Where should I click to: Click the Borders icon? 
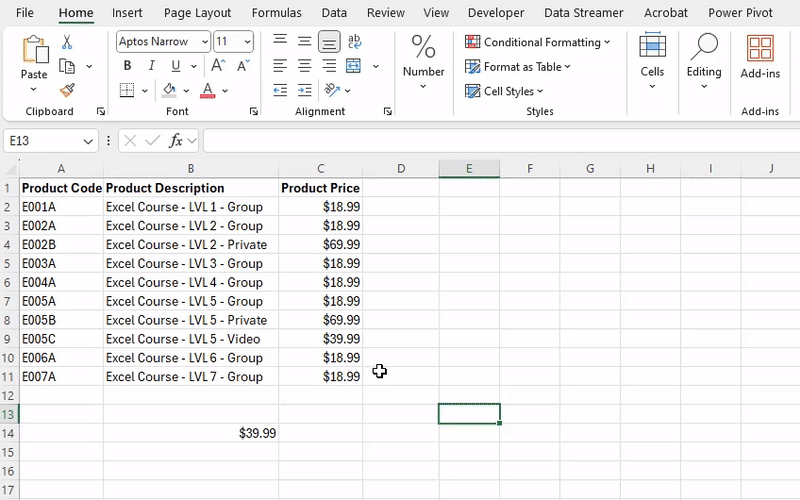pyautogui.click(x=127, y=90)
